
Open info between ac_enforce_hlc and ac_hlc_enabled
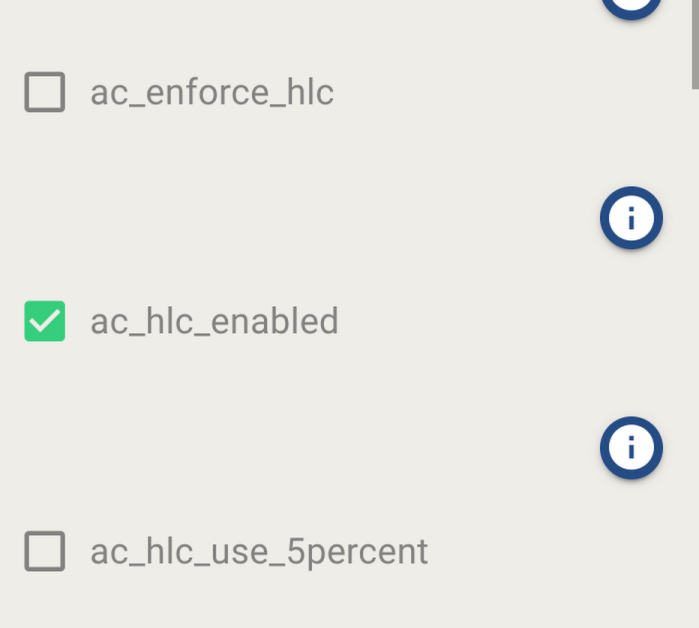631,218
